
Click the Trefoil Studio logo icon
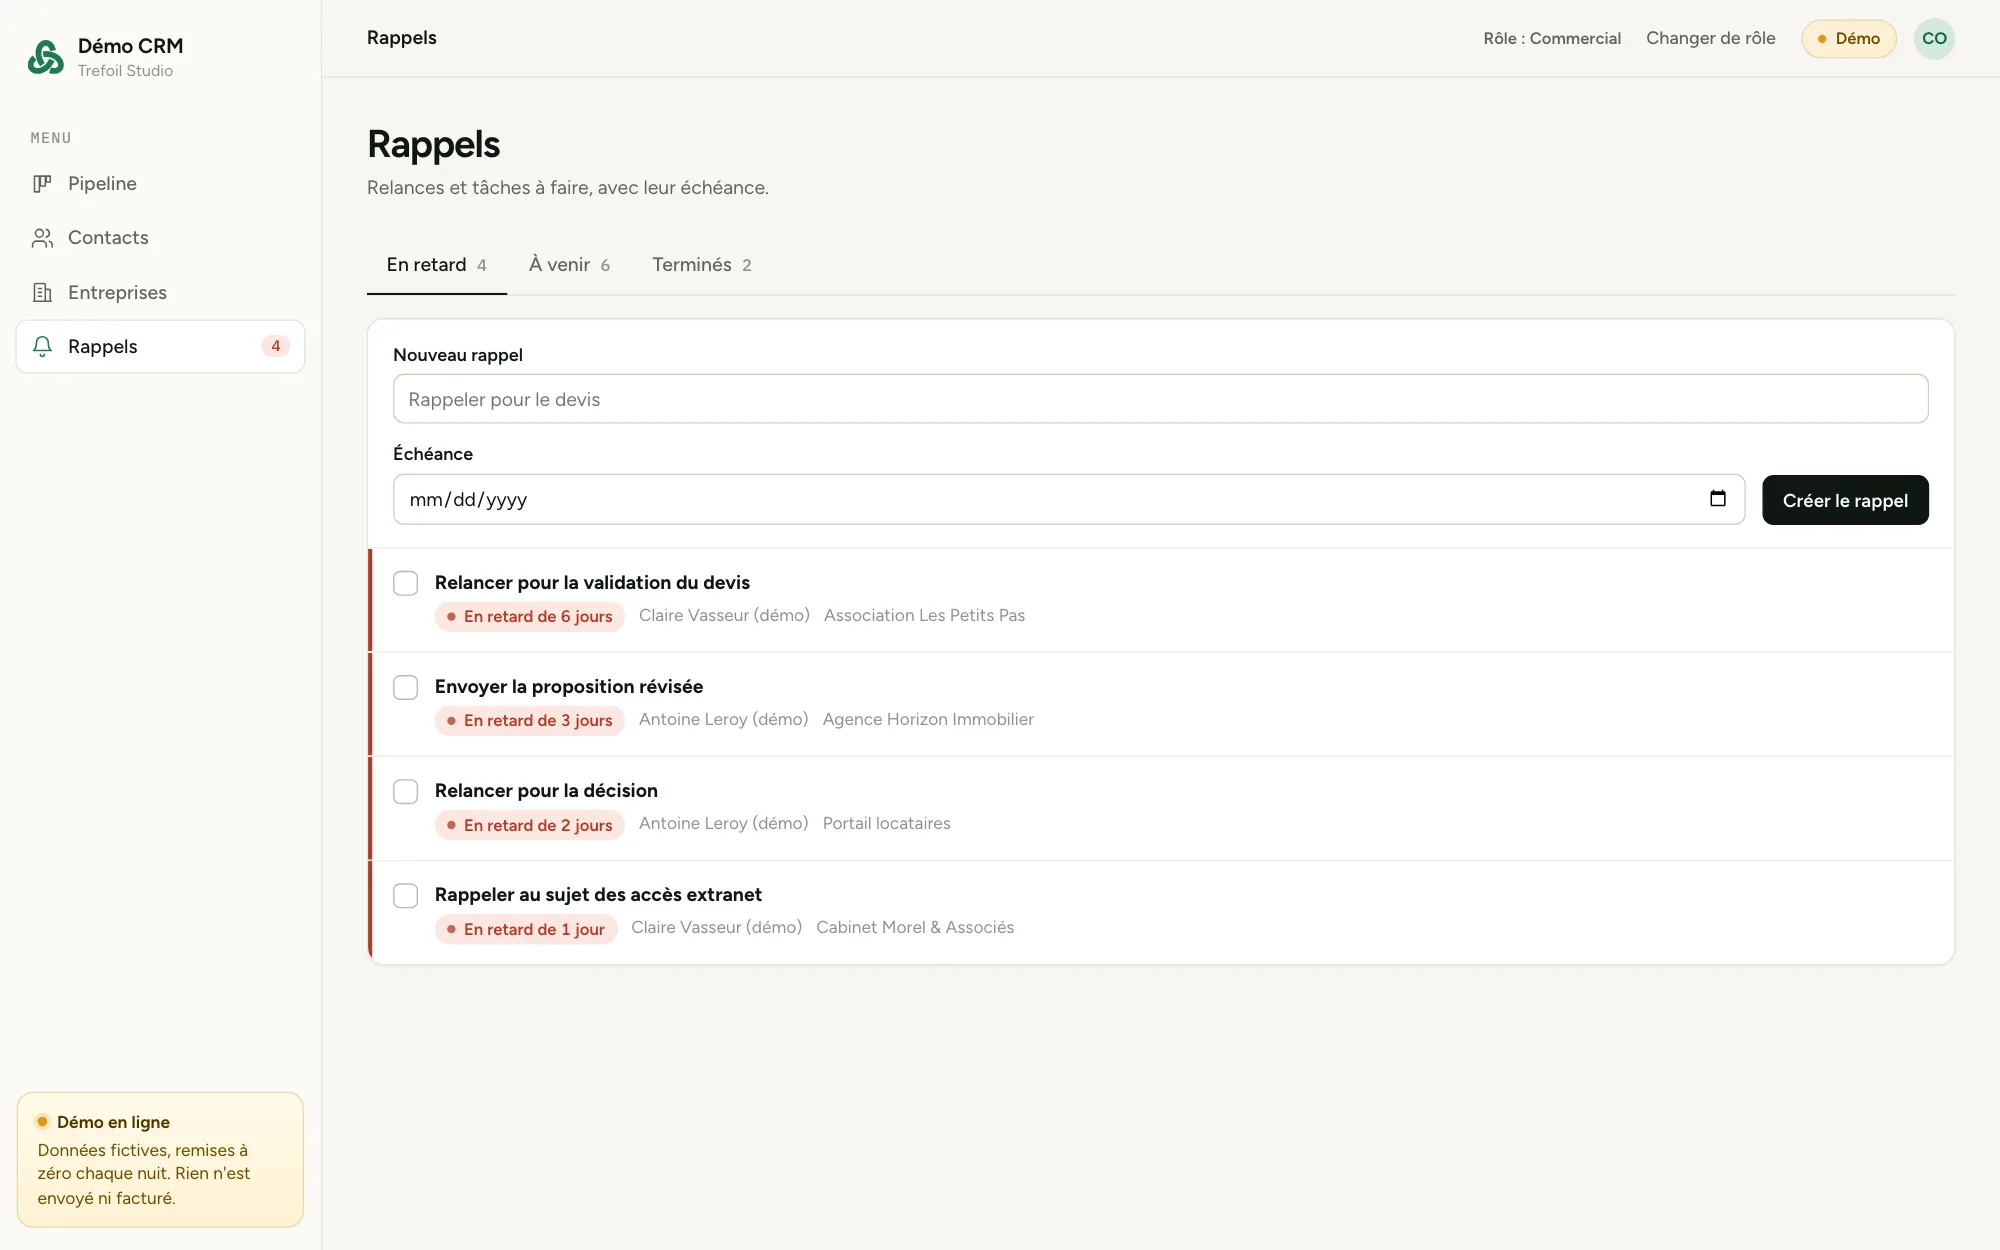[46, 57]
